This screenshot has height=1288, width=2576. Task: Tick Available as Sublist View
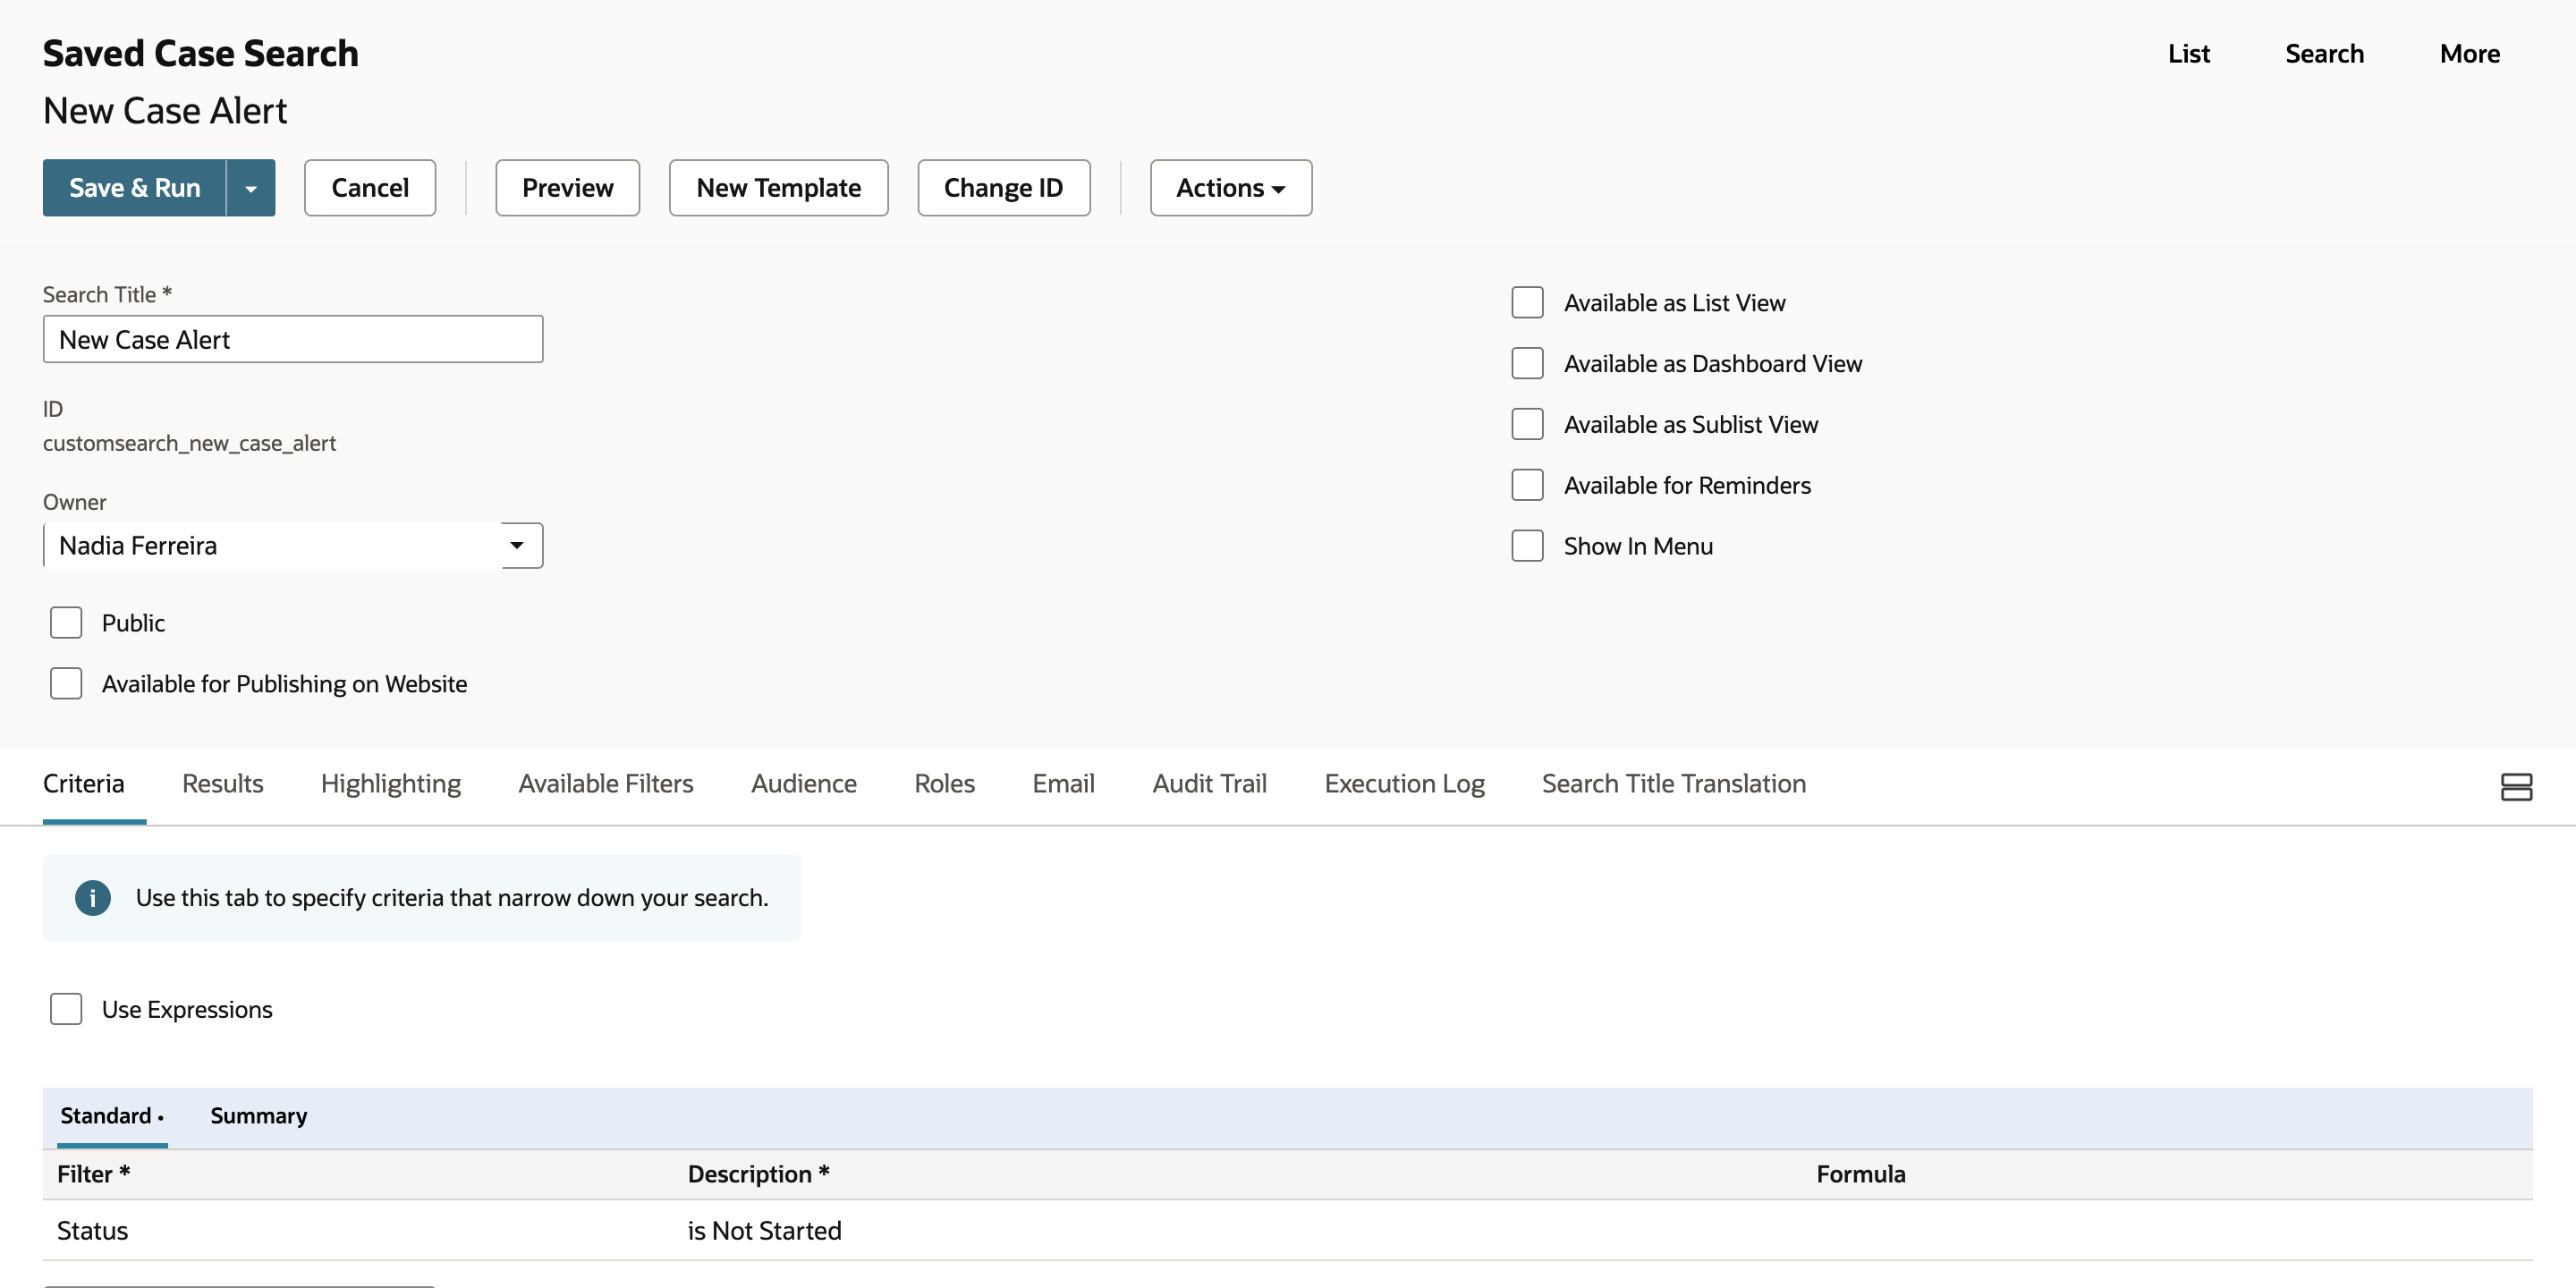1527,424
